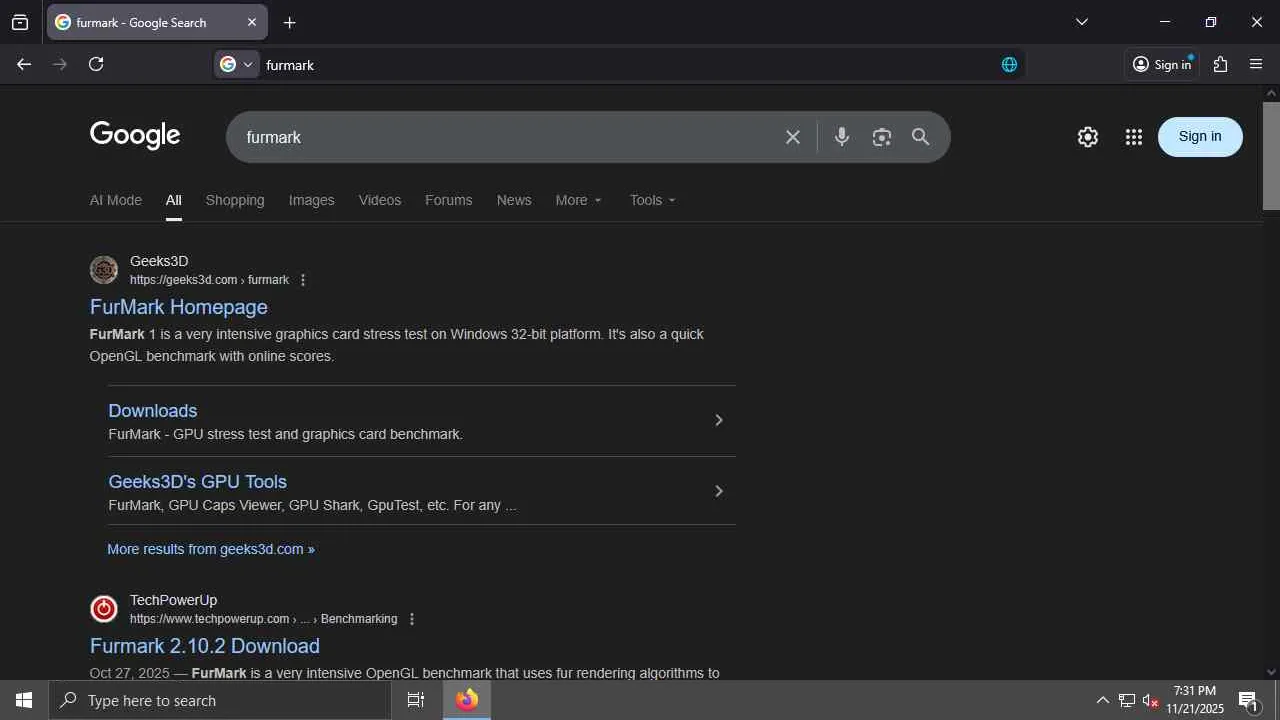This screenshot has height=720, width=1280.
Task: Go back to the previous page
Action: click(24, 64)
